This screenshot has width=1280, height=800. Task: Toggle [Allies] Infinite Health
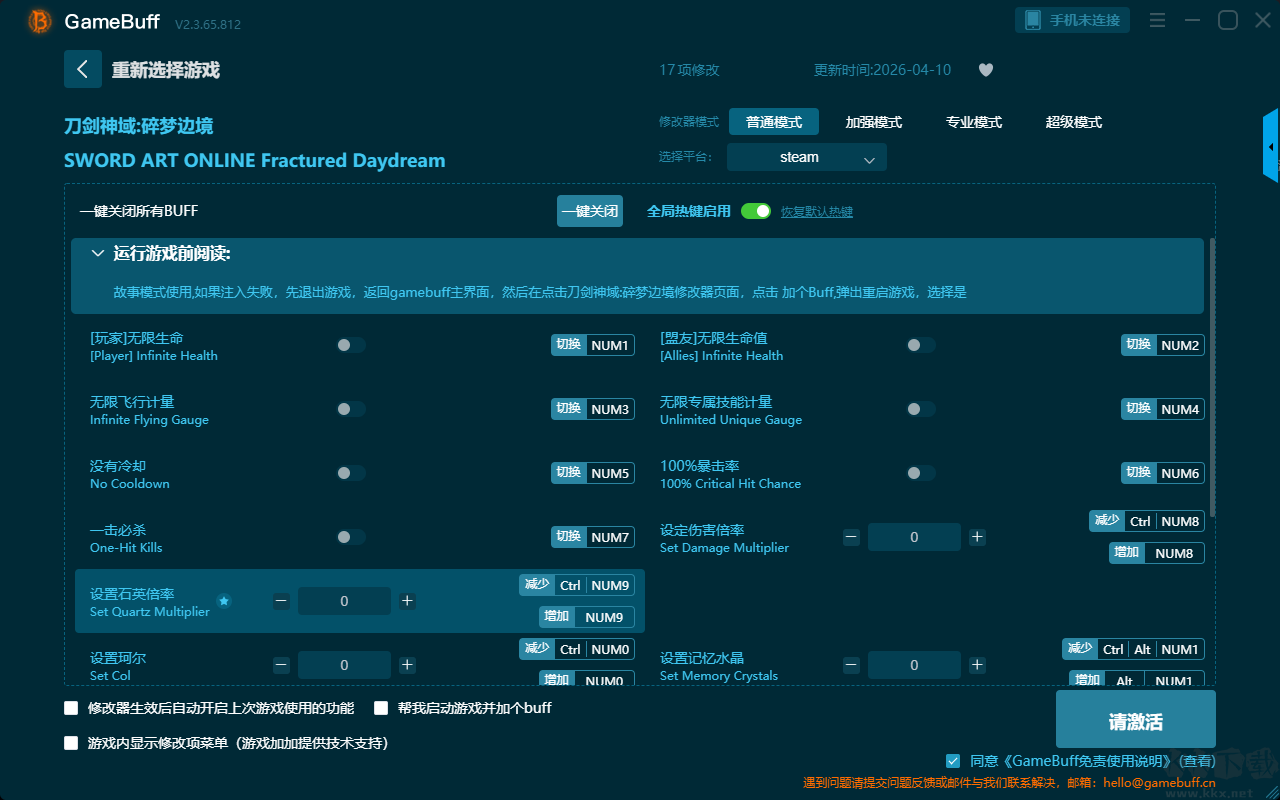coord(921,345)
